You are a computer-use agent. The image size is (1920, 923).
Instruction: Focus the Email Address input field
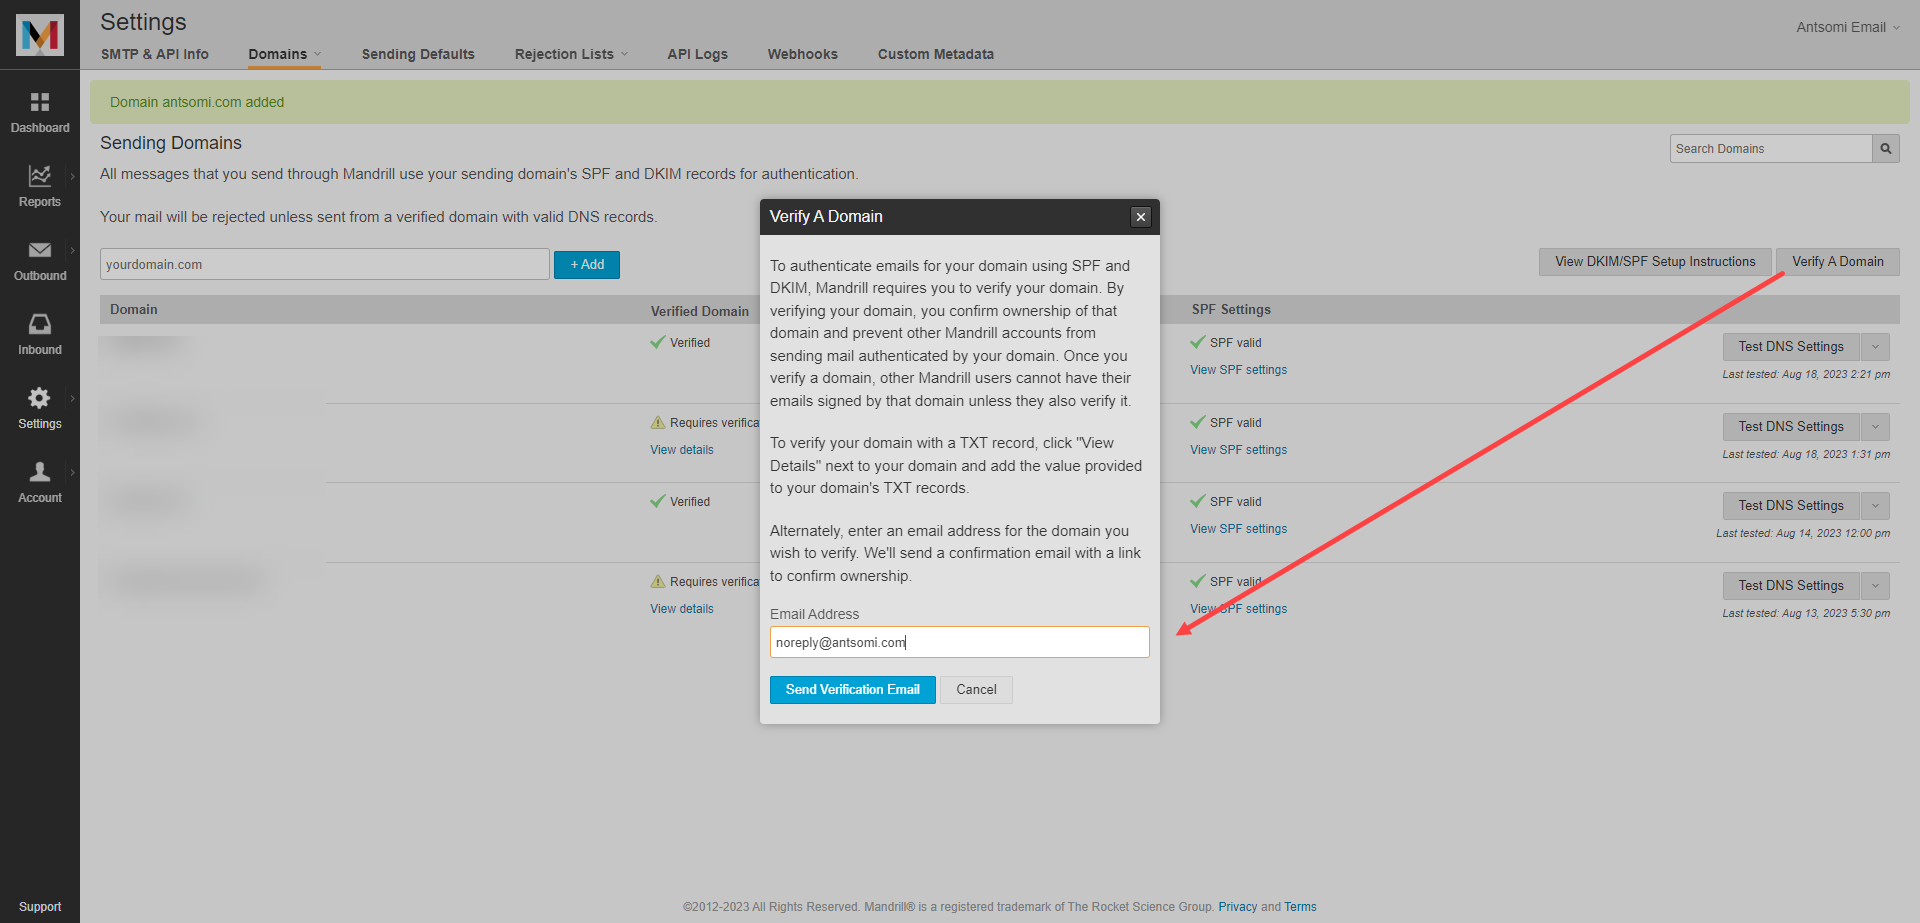coord(960,642)
